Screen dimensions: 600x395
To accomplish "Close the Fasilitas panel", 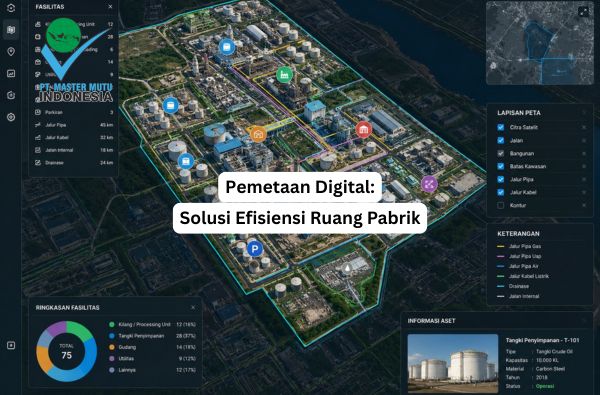I will 110,7.
